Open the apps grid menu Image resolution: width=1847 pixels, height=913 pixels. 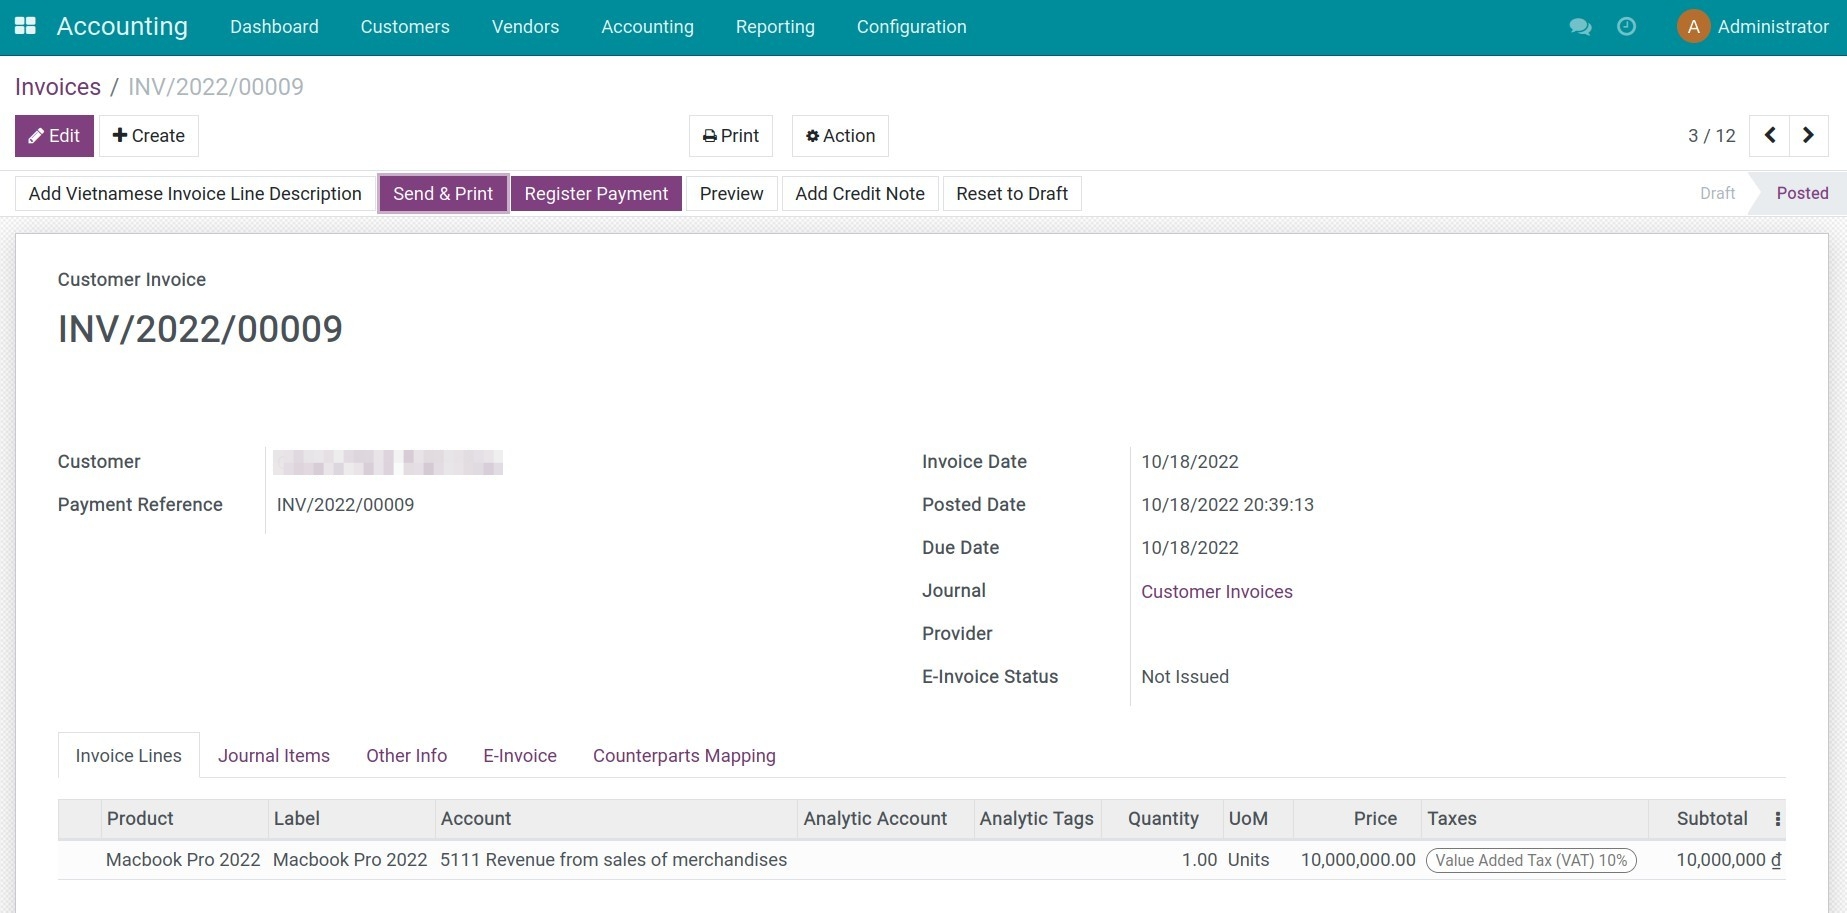25,26
